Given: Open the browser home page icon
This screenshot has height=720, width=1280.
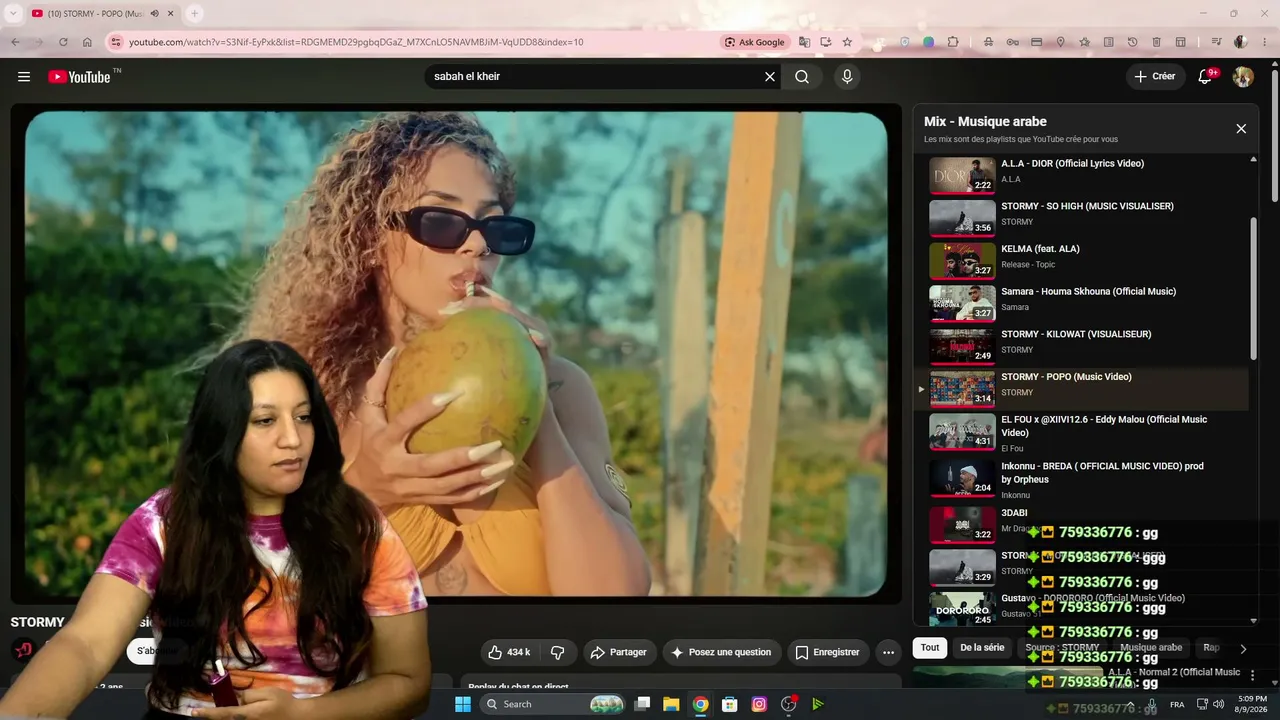Looking at the screenshot, I should pyautogui.click(x=87, y=42).
